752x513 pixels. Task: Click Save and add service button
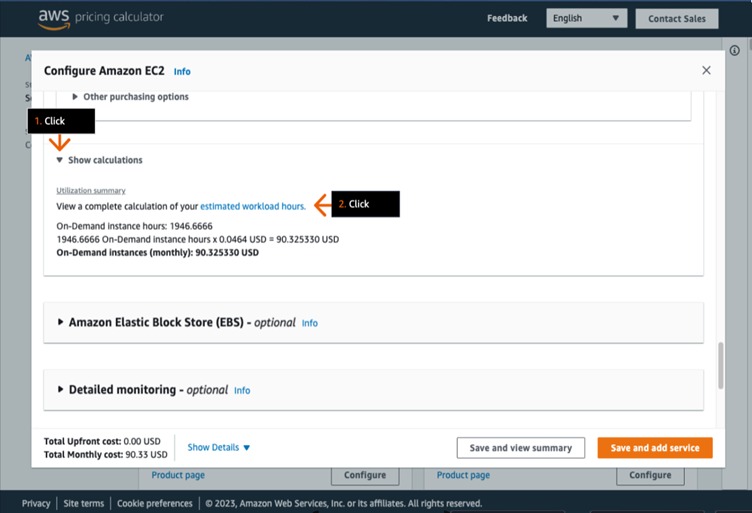[x=655, y=448]
